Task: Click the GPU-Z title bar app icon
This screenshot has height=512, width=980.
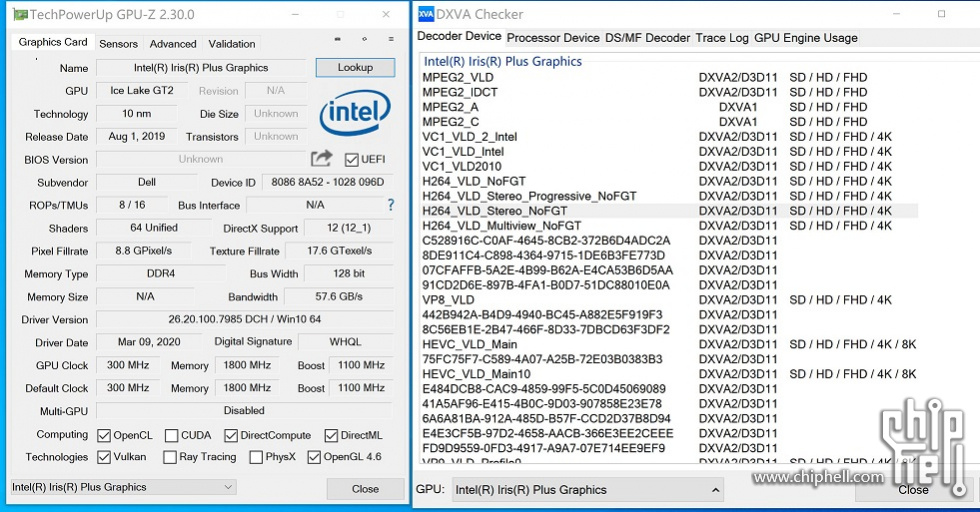Action: point(20,14)
